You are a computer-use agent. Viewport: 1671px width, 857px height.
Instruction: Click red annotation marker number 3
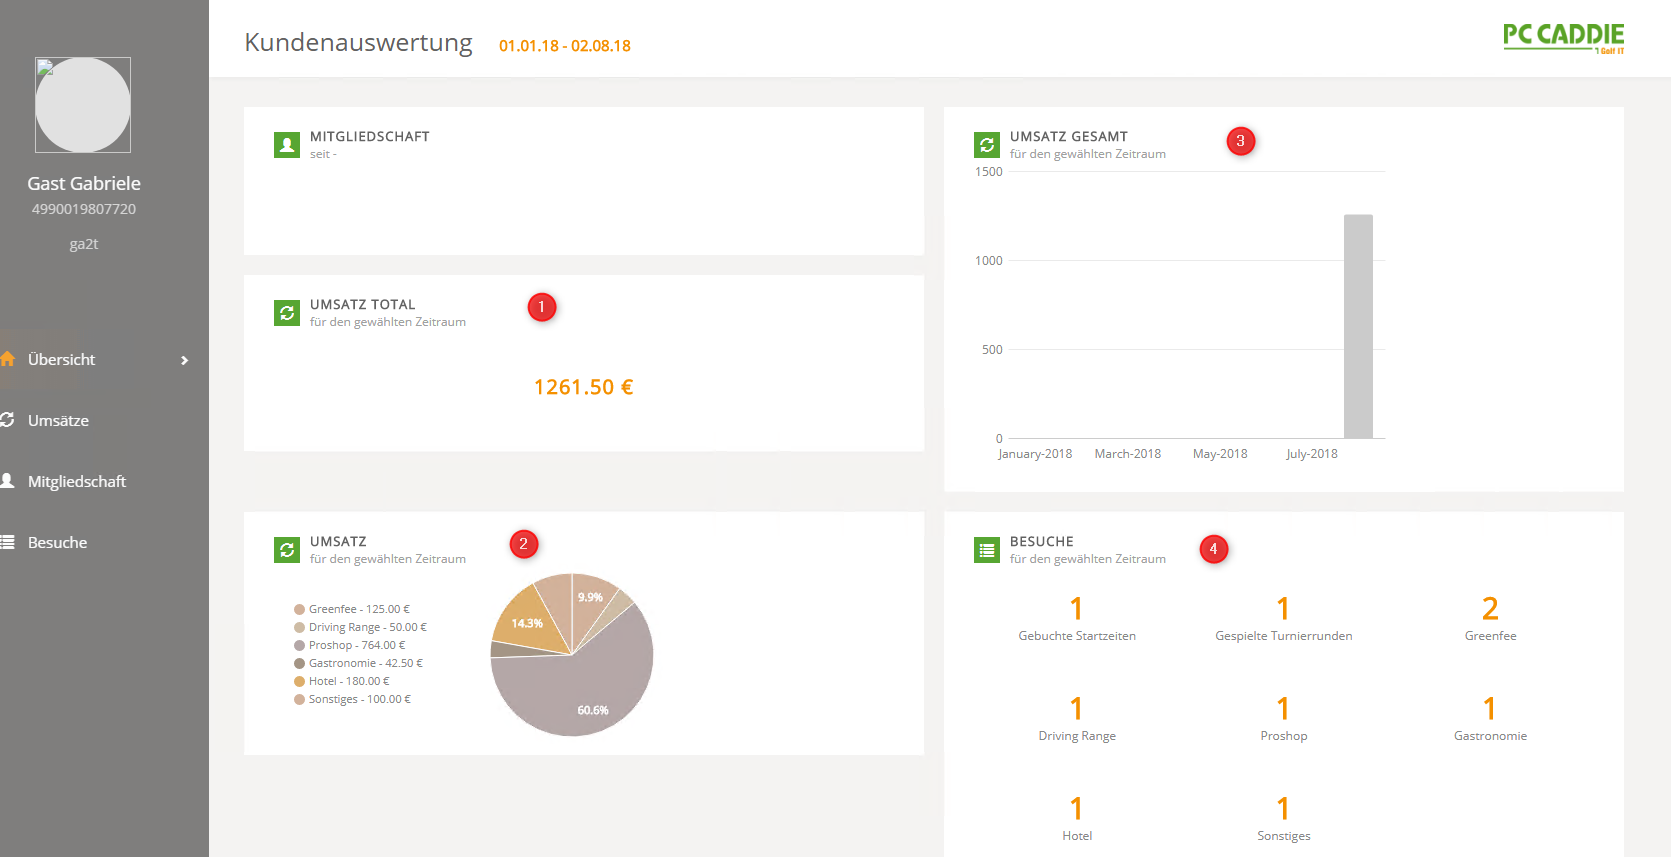click(x=1240, y=141)
